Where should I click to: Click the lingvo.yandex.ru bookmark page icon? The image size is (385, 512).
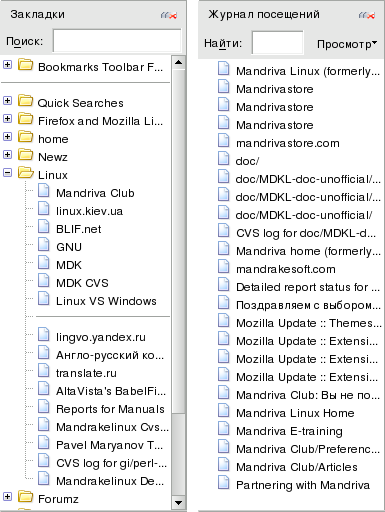44,335
